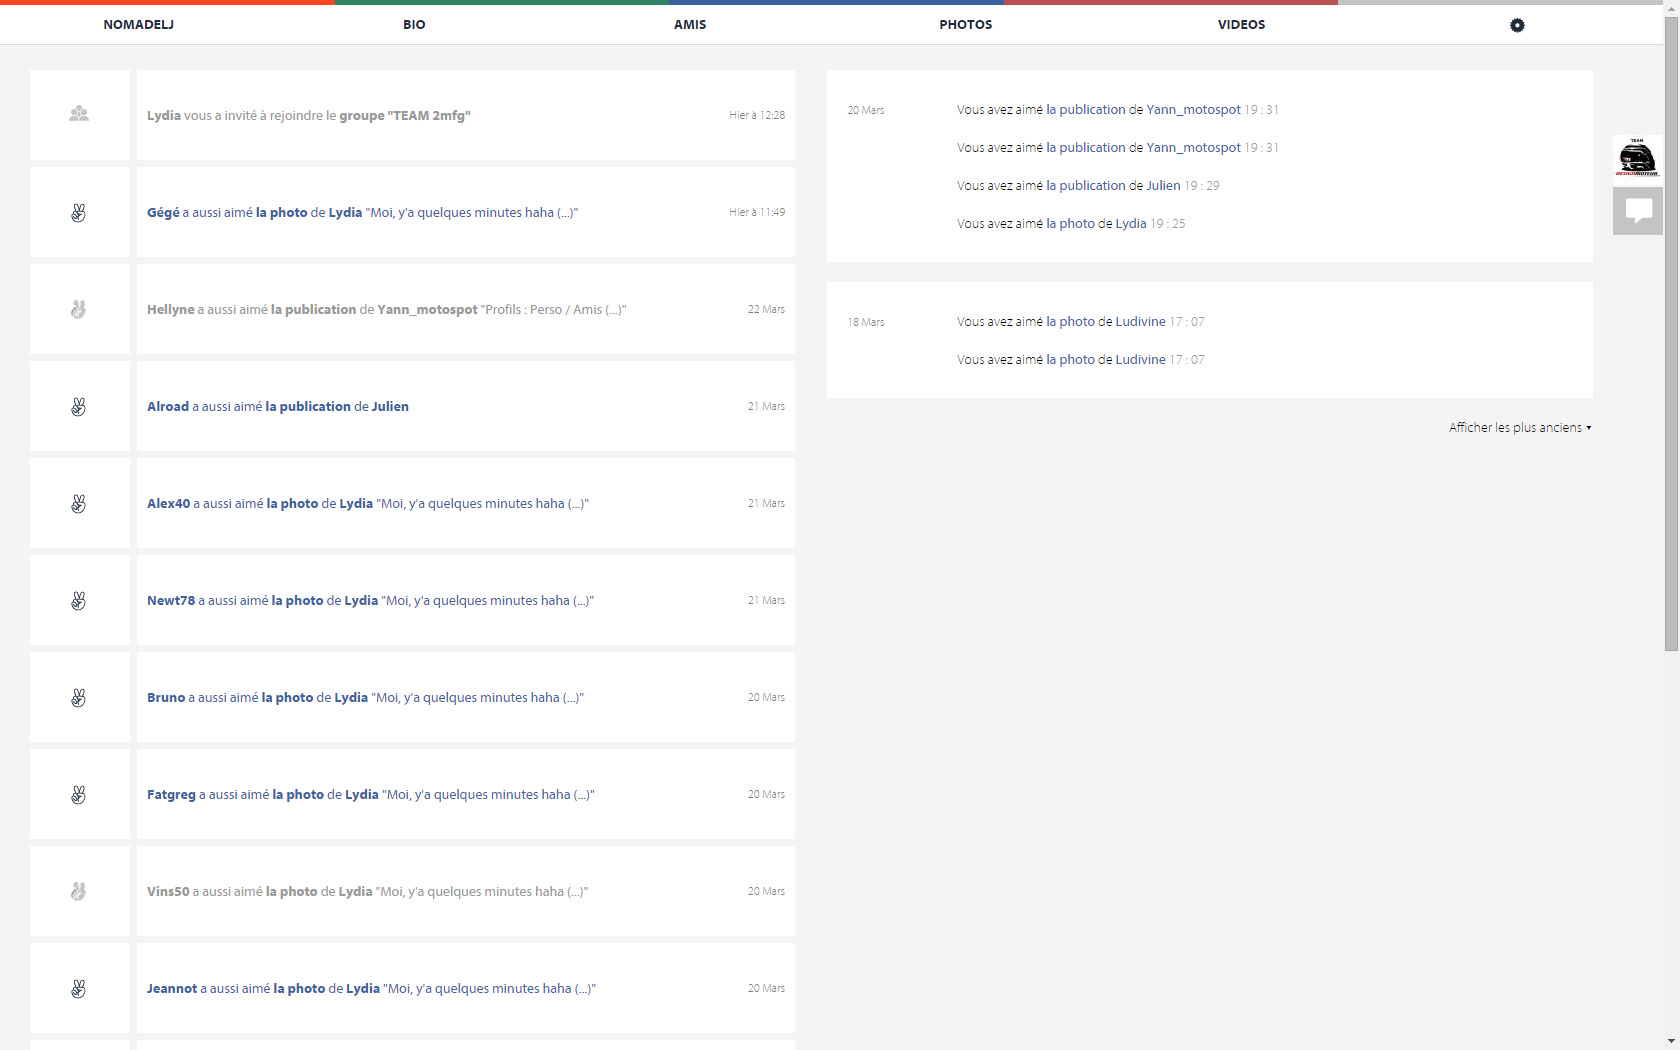Open the TEAM helmet avatar thumbnail
The height and width of the screenshot is (1050, 1680).
tap(1638, 158)
